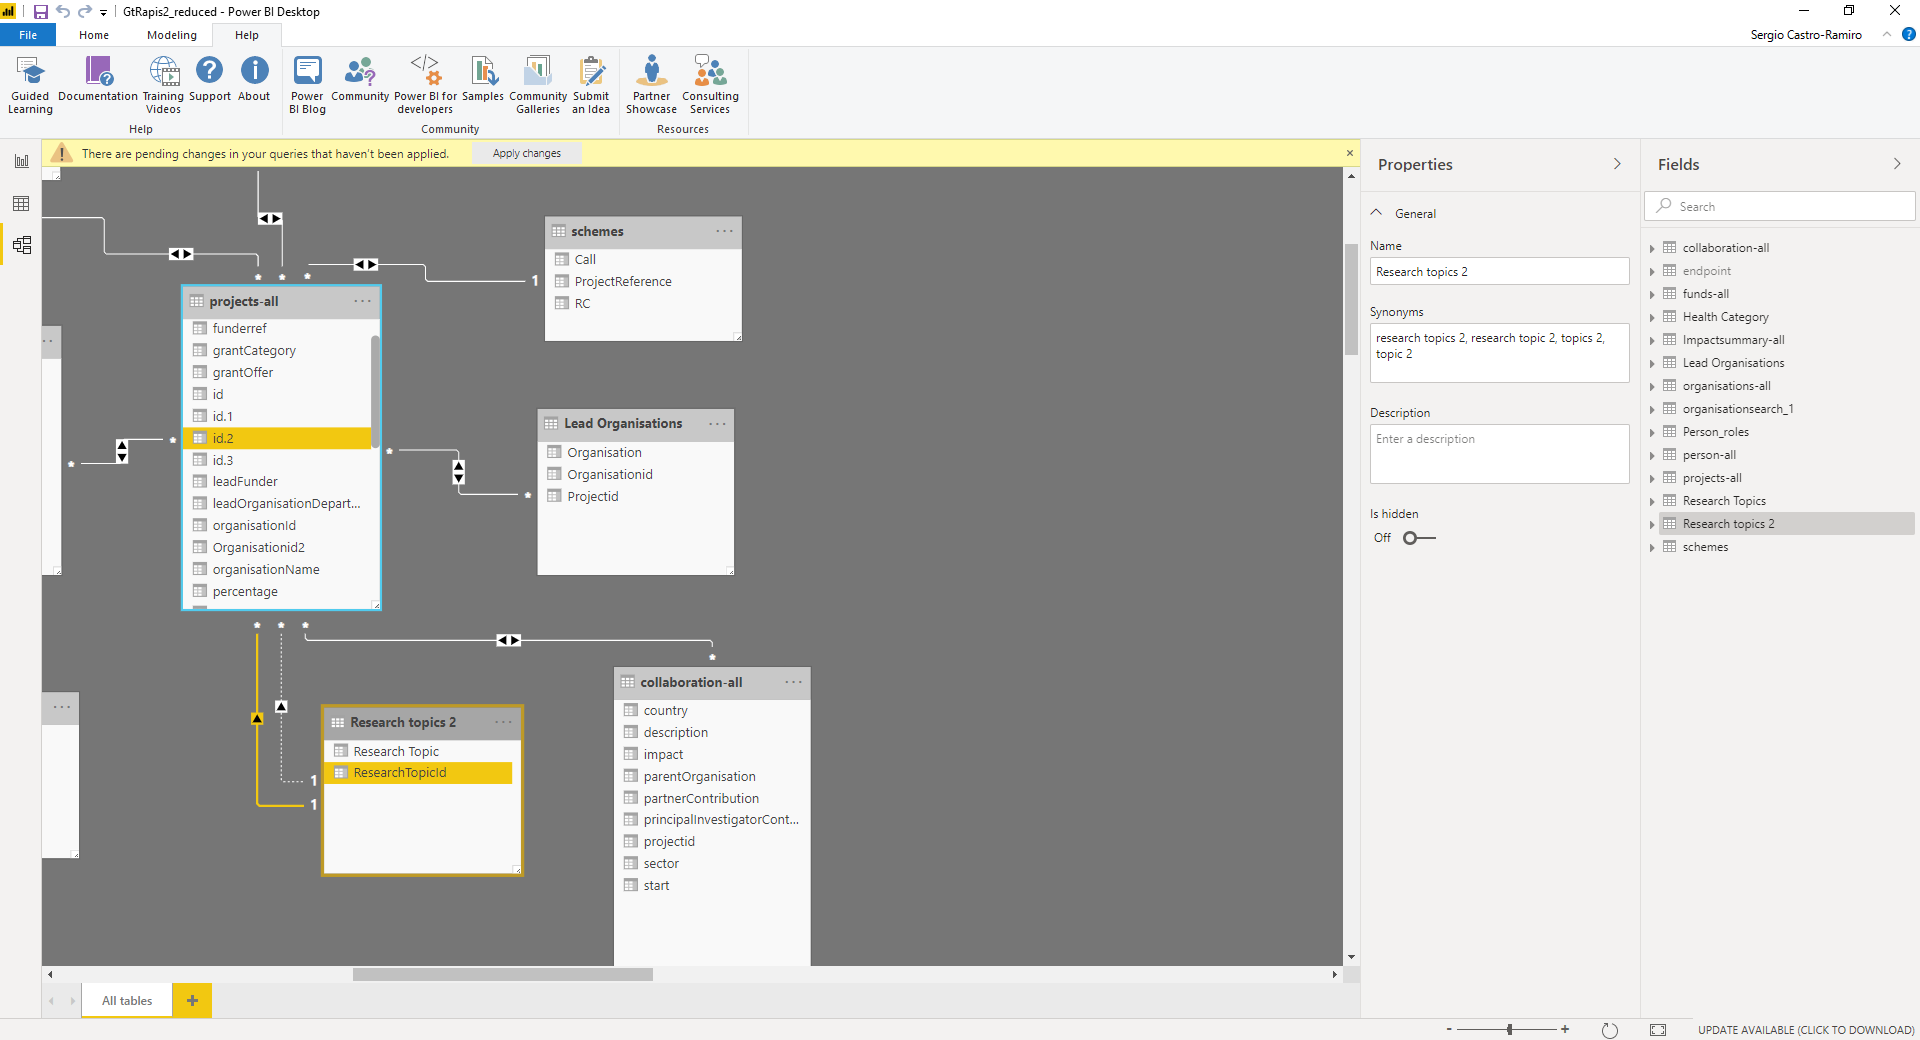Dismiss the pending changes warning bar
The height and width of the screenshot is (1040, 1920).
coord(1349,153)
